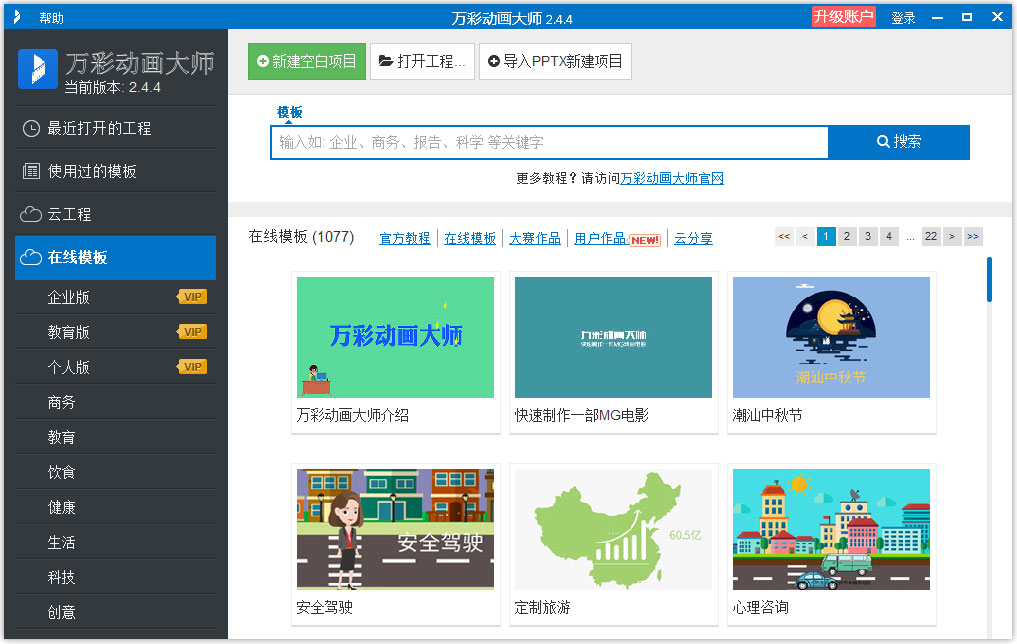Open 定制旅游 template thumbnail

614,529
